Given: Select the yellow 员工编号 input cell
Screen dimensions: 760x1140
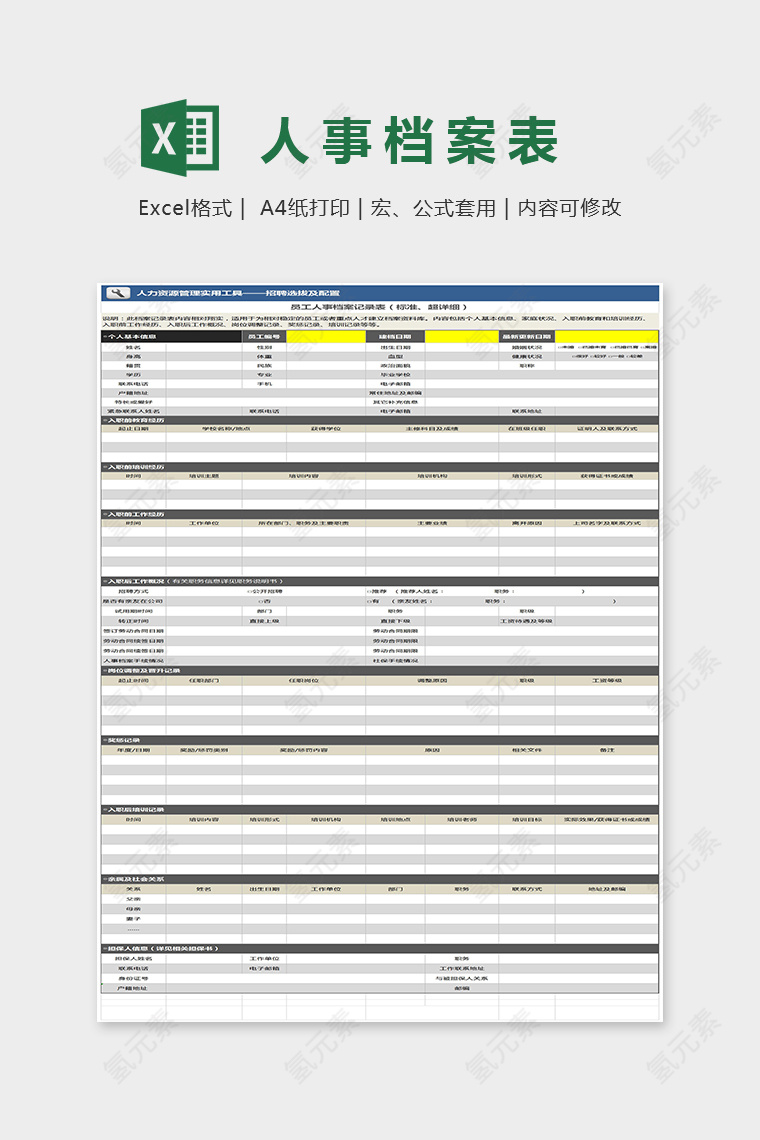Looking at the screenshot, I should click(326, 337).
